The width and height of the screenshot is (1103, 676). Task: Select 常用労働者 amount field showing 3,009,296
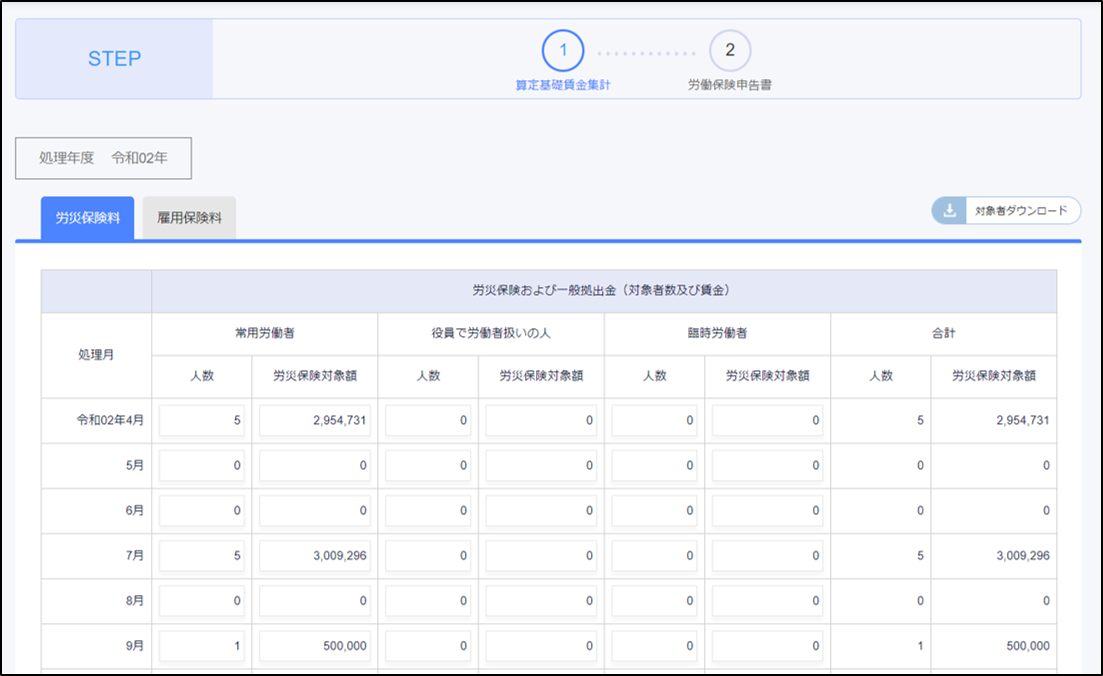click(315, 556)
